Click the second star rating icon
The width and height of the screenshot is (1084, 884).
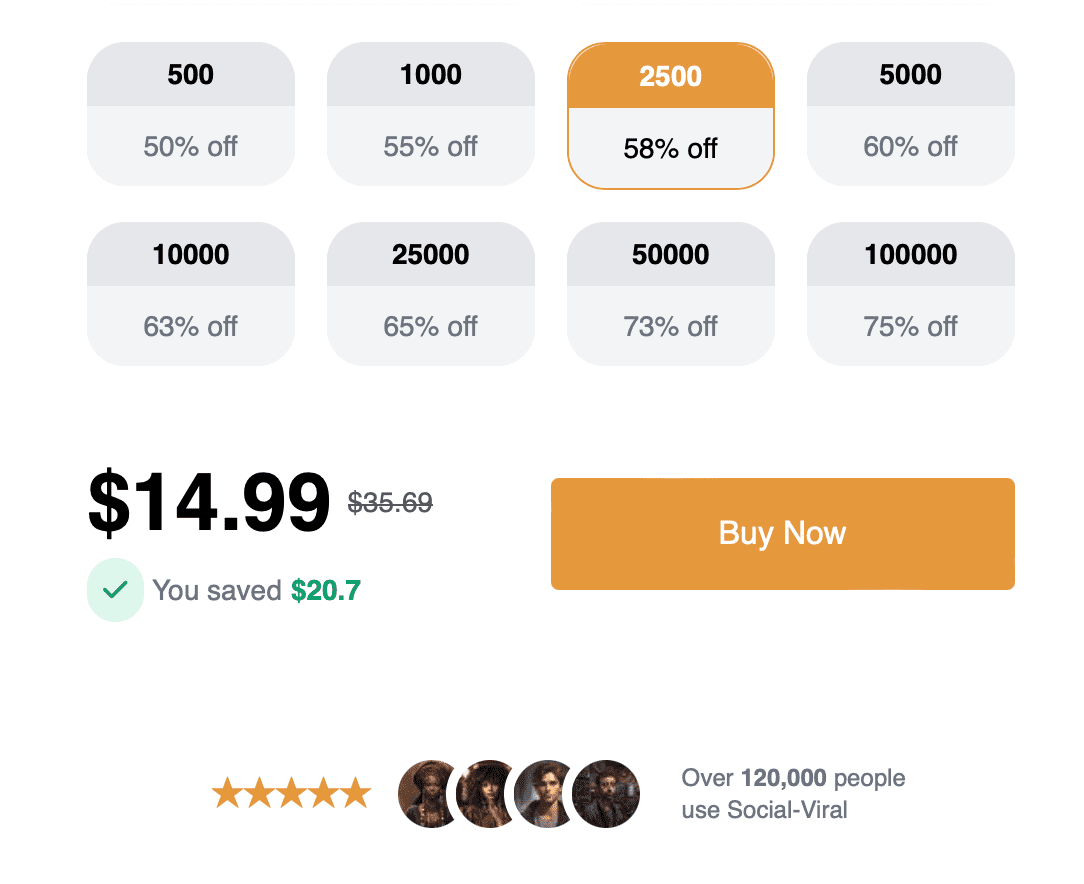(x=259, y=793)
